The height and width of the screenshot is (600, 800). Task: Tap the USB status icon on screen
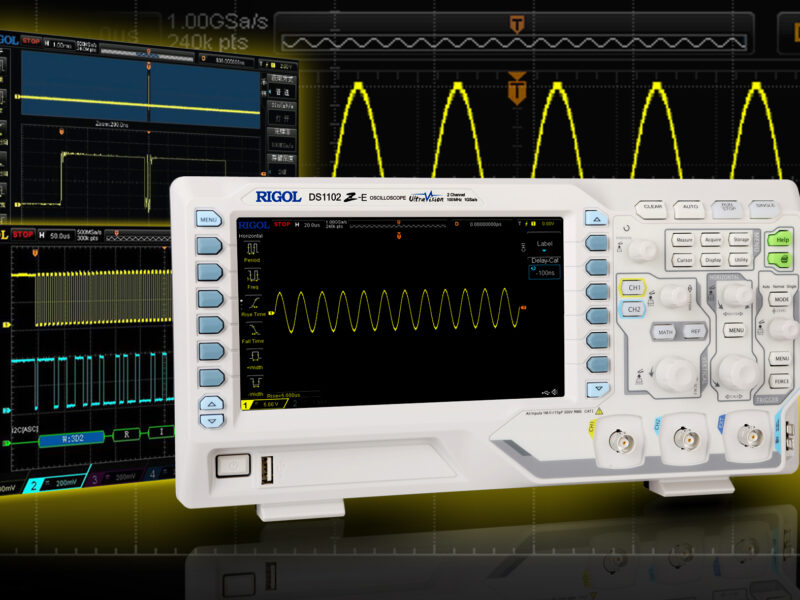point(546,392)
